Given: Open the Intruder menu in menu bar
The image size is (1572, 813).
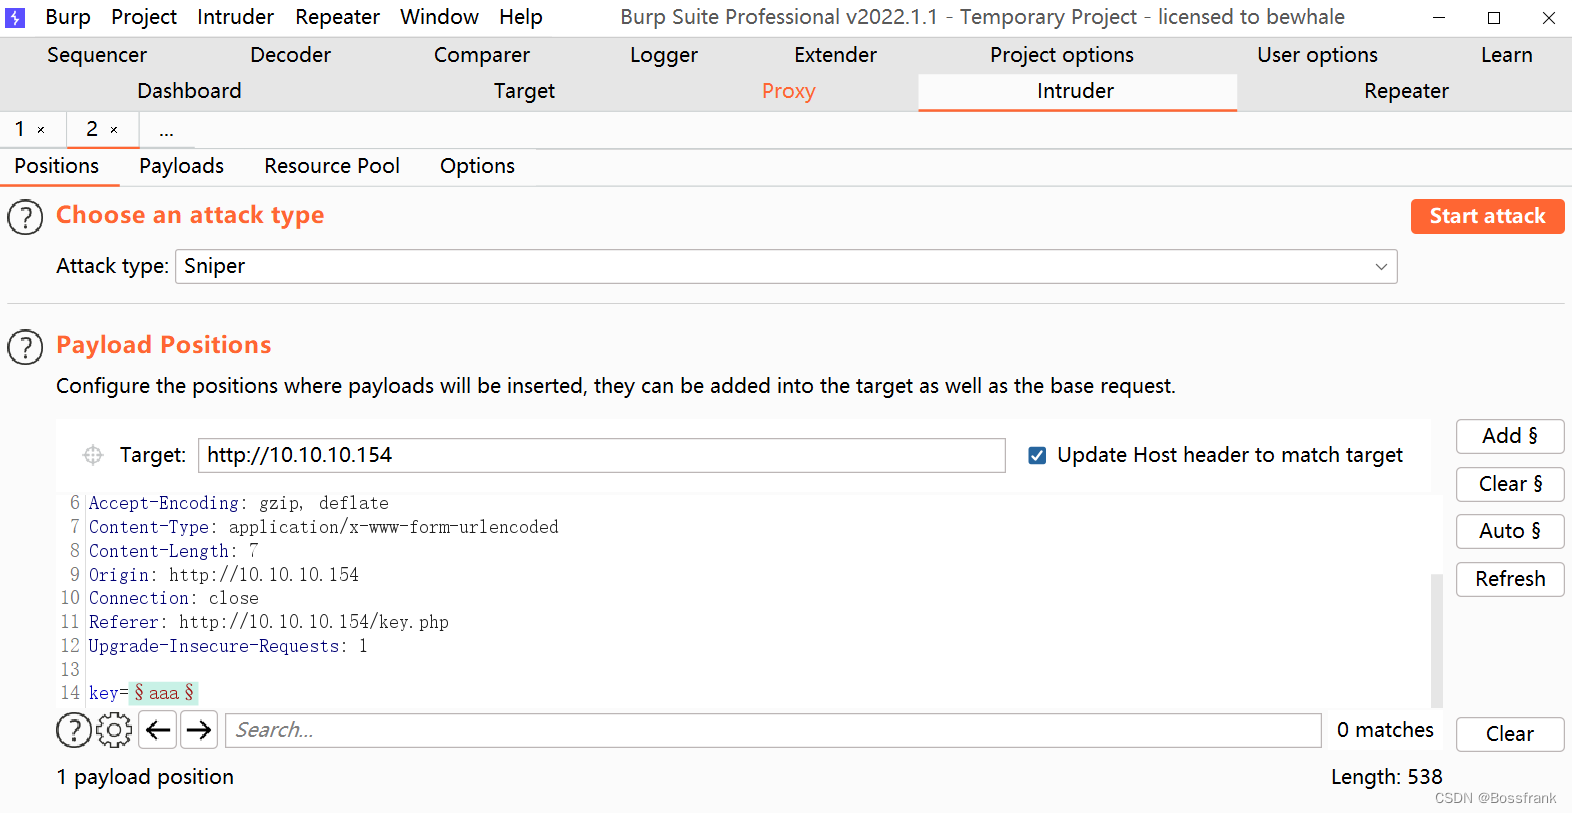Looking at the screenshot, I should pos(235,17).
